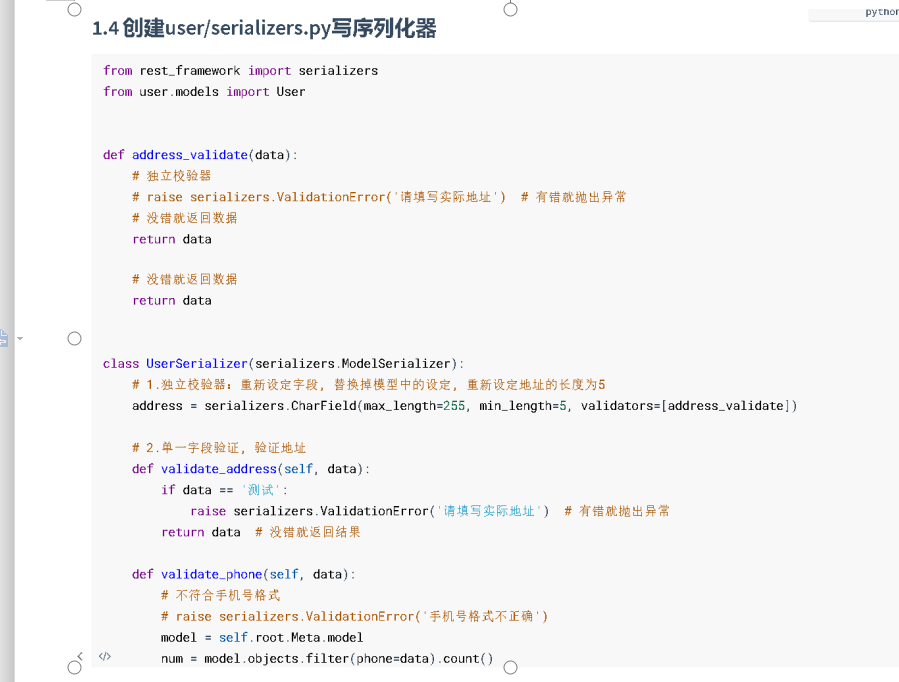Image resolution: width=899 pixels, height=682 pixels.
Task: Click the circle handle after count()
Action: pos(510,667)
